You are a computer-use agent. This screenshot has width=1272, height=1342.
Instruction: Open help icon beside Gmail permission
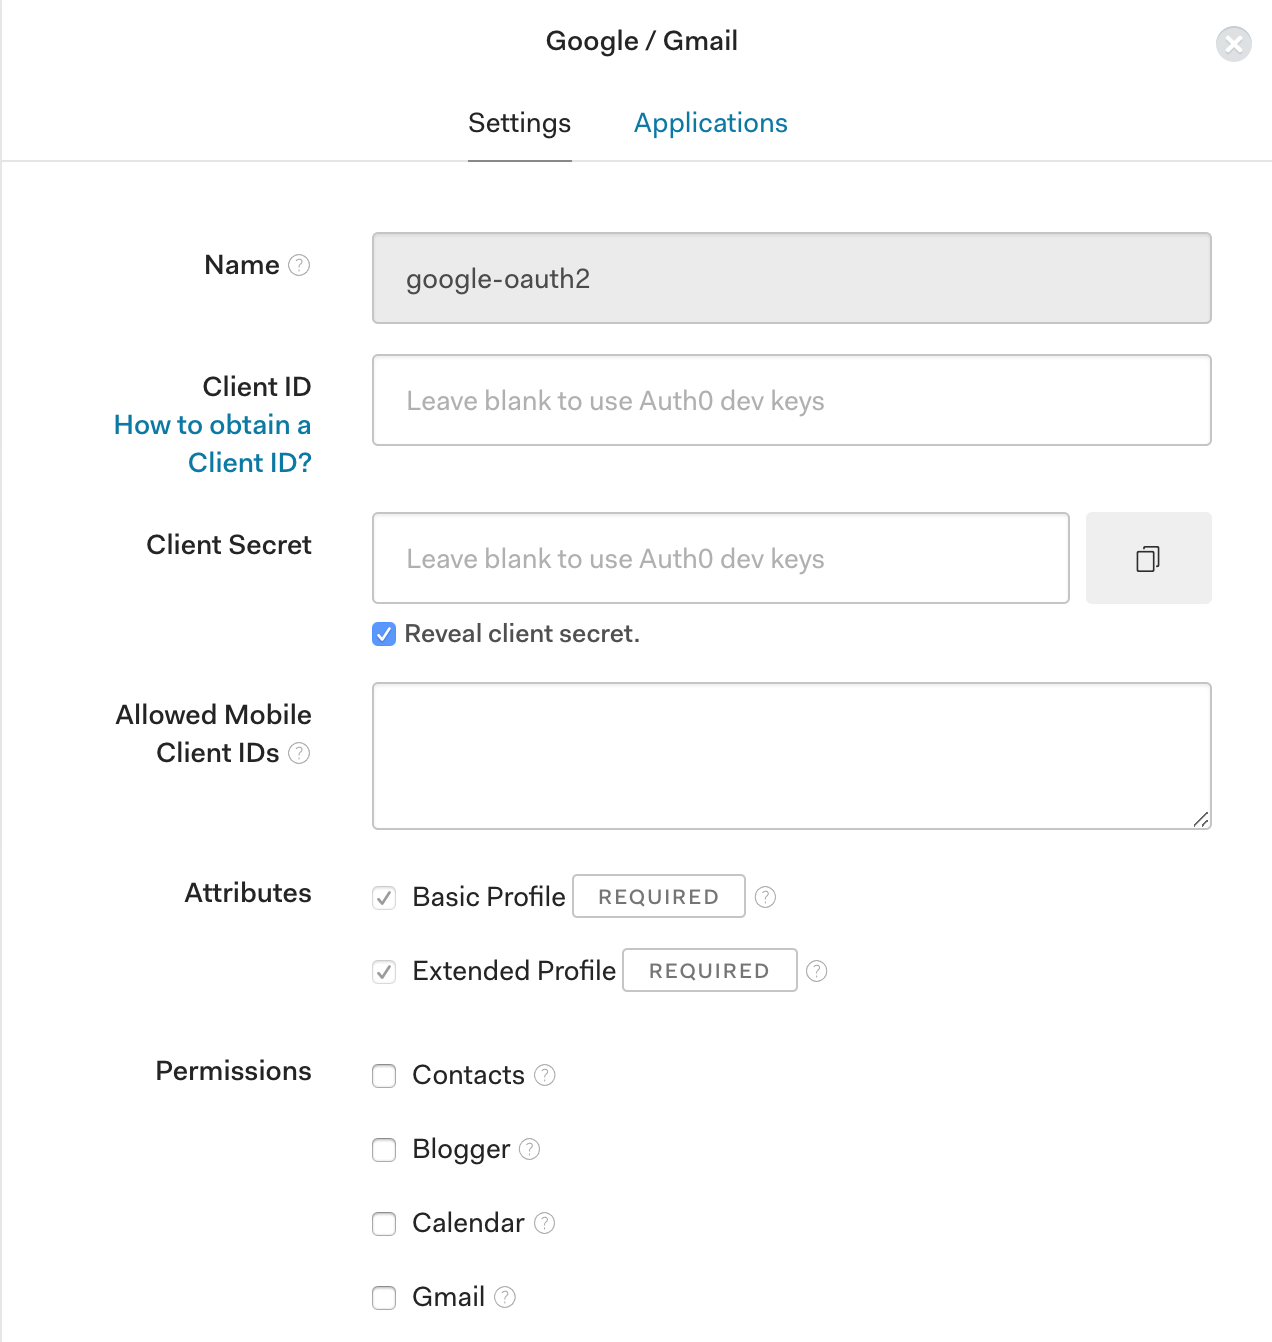point(505,1297)
